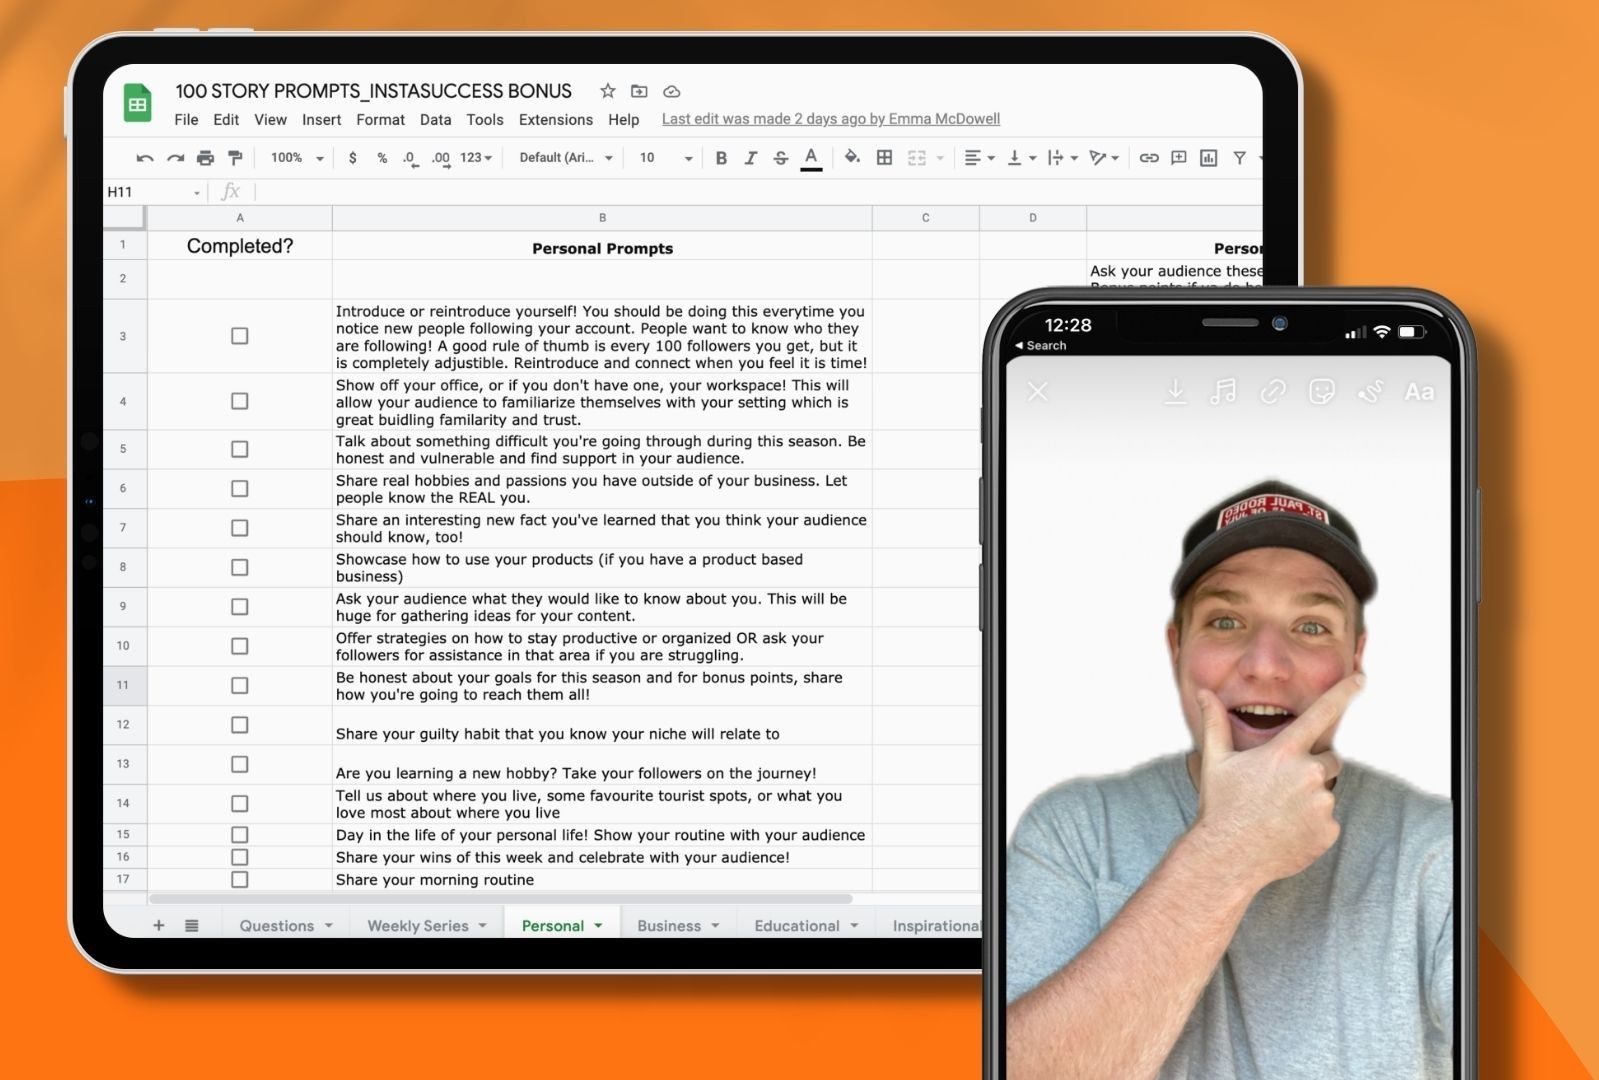The image size is (1599, 1080).
Task: Open the Google Sheets home logo
Action: 138,103
